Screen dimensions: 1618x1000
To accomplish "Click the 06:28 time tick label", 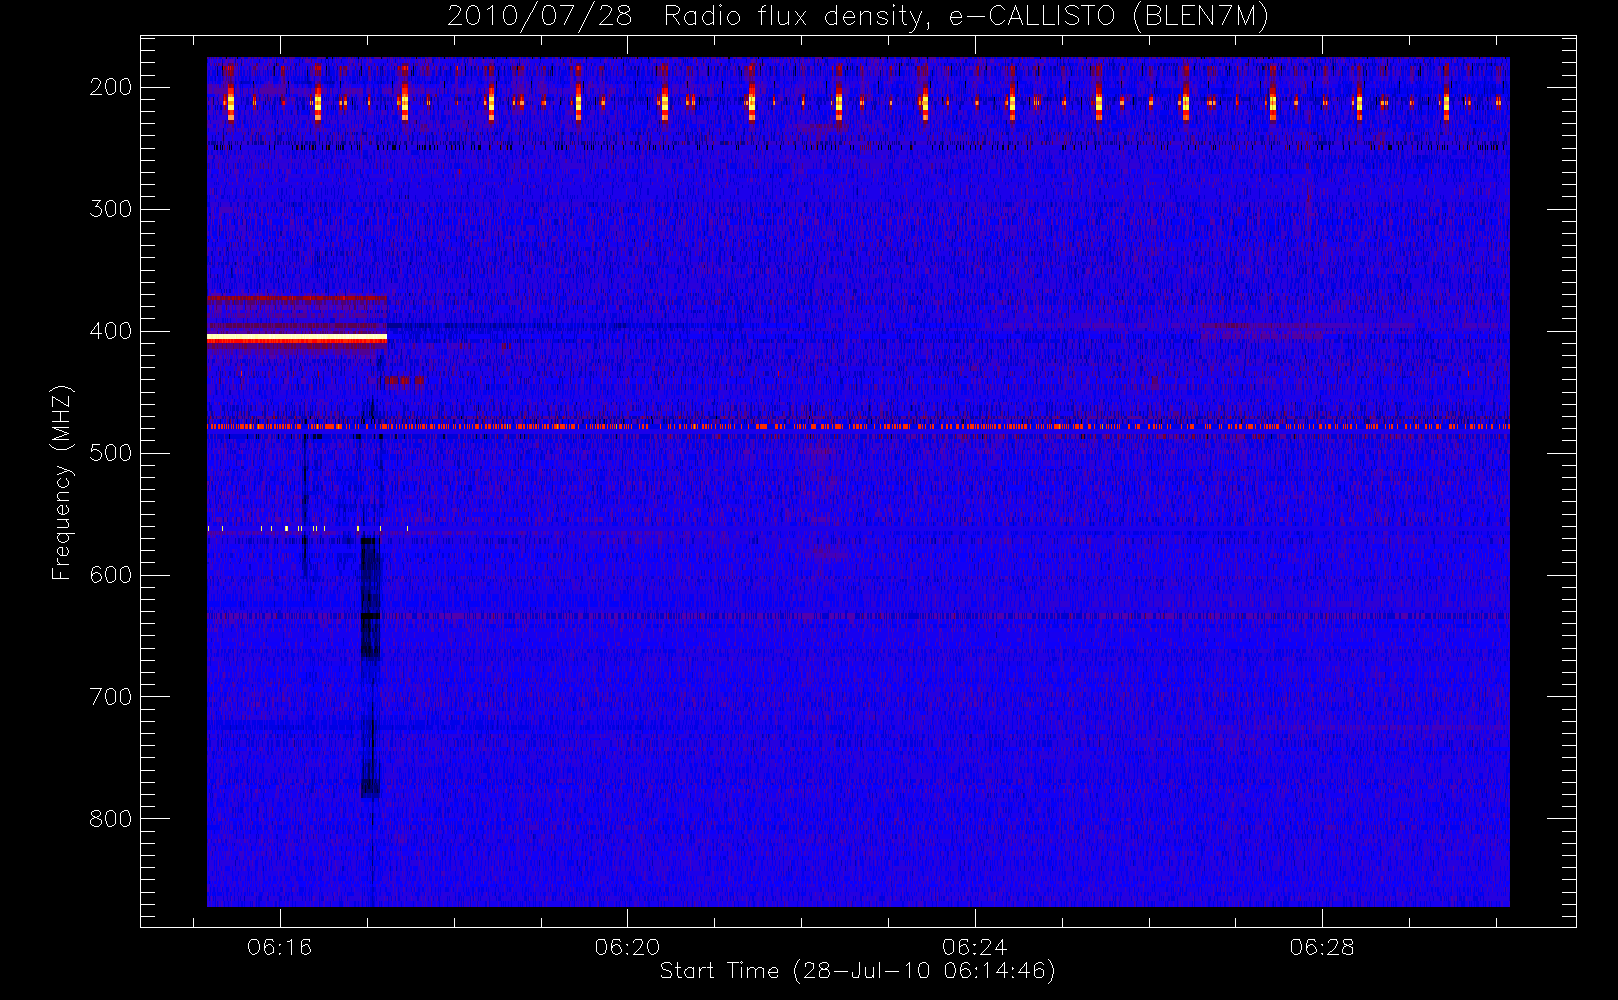I will tap(1322, 947).
